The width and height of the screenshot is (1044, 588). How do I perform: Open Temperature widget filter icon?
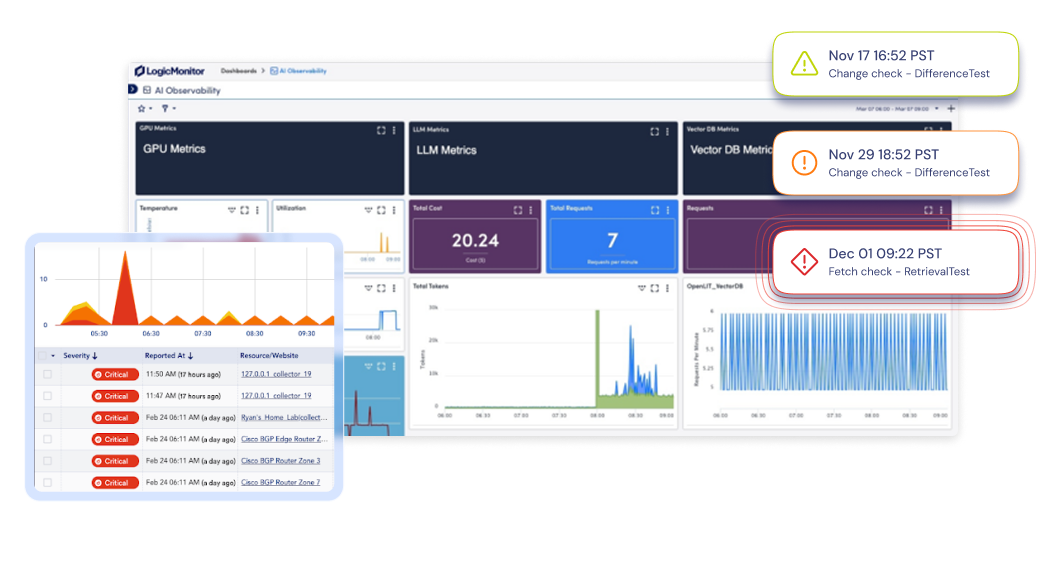pyautogui.click(x=232, y=210)
